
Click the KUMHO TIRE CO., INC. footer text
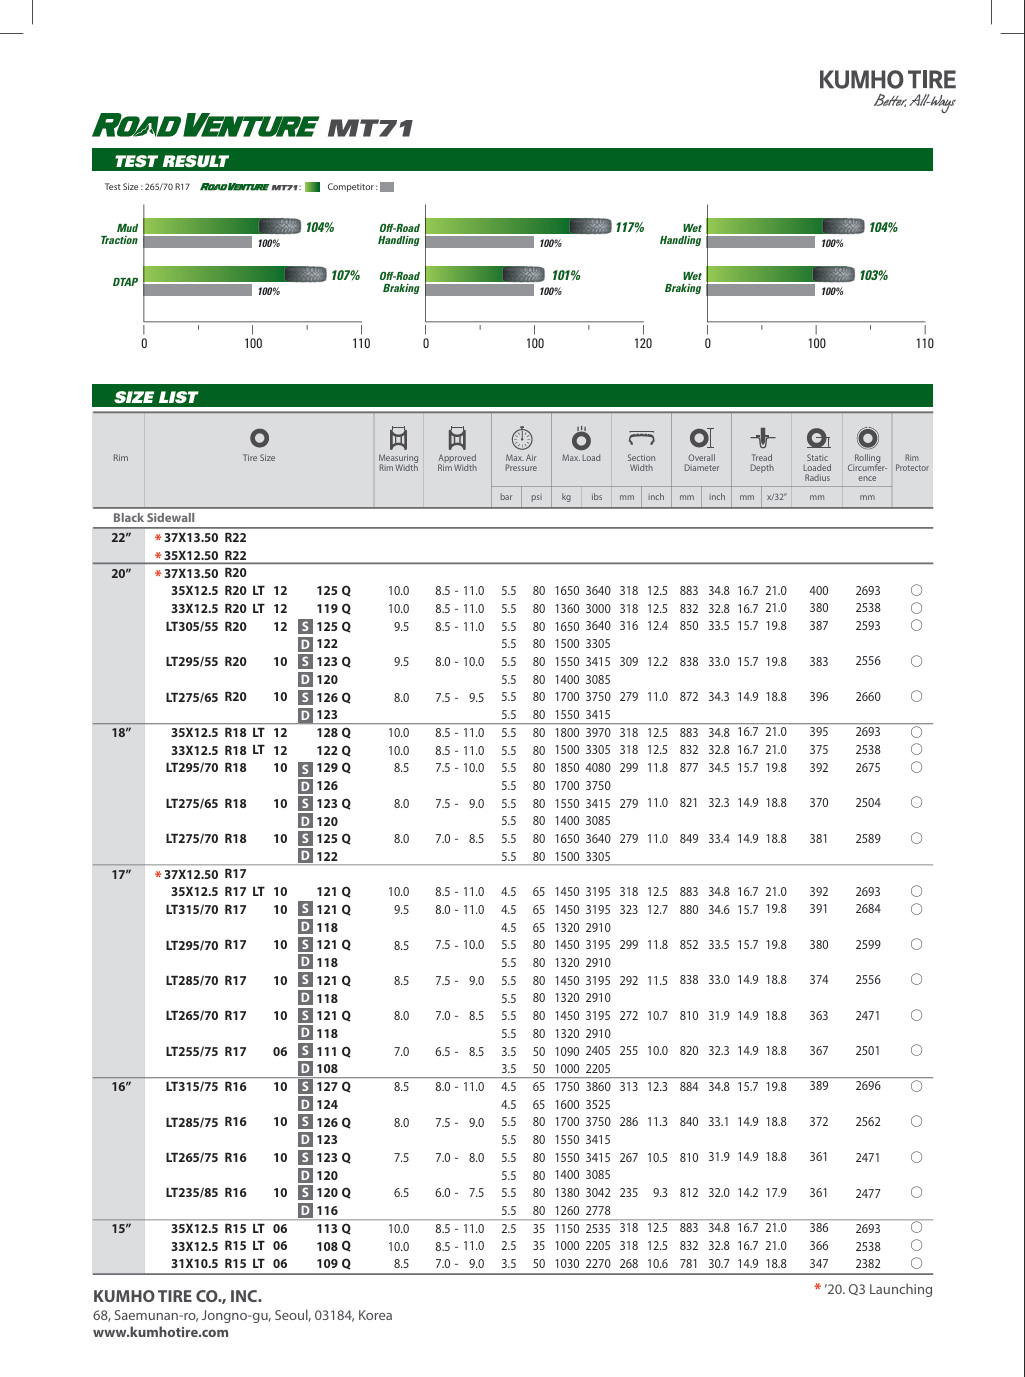coord(177,1296)
